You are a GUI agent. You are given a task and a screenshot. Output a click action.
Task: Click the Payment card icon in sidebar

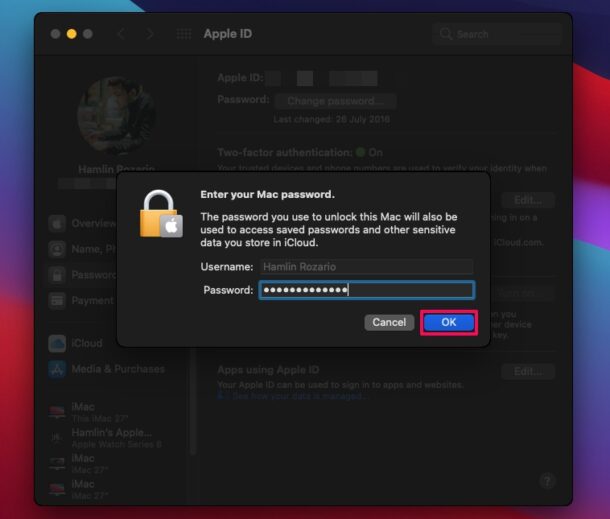point(57,301)
